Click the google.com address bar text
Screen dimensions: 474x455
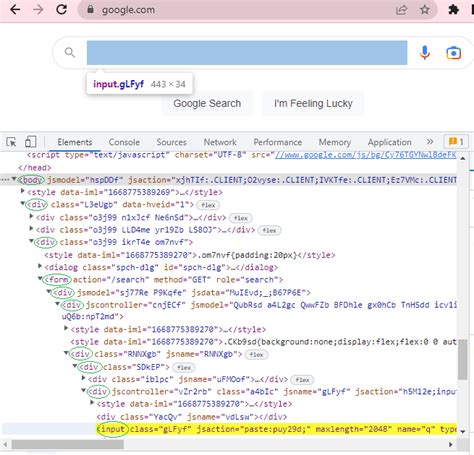128,10
